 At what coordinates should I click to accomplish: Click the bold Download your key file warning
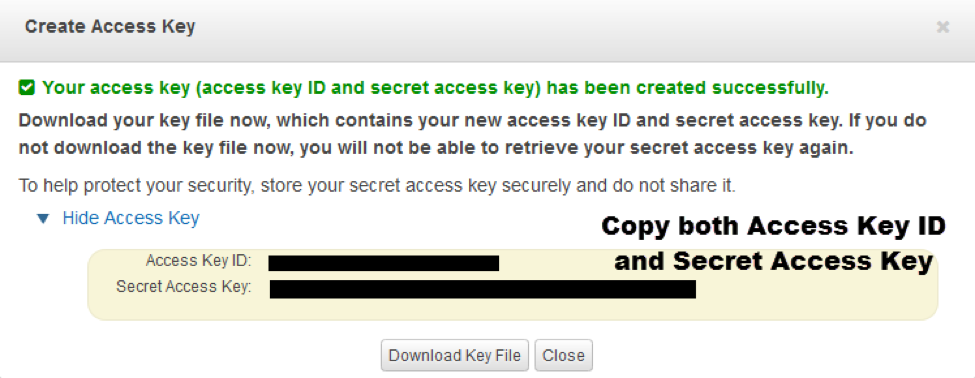click(473, 134)
